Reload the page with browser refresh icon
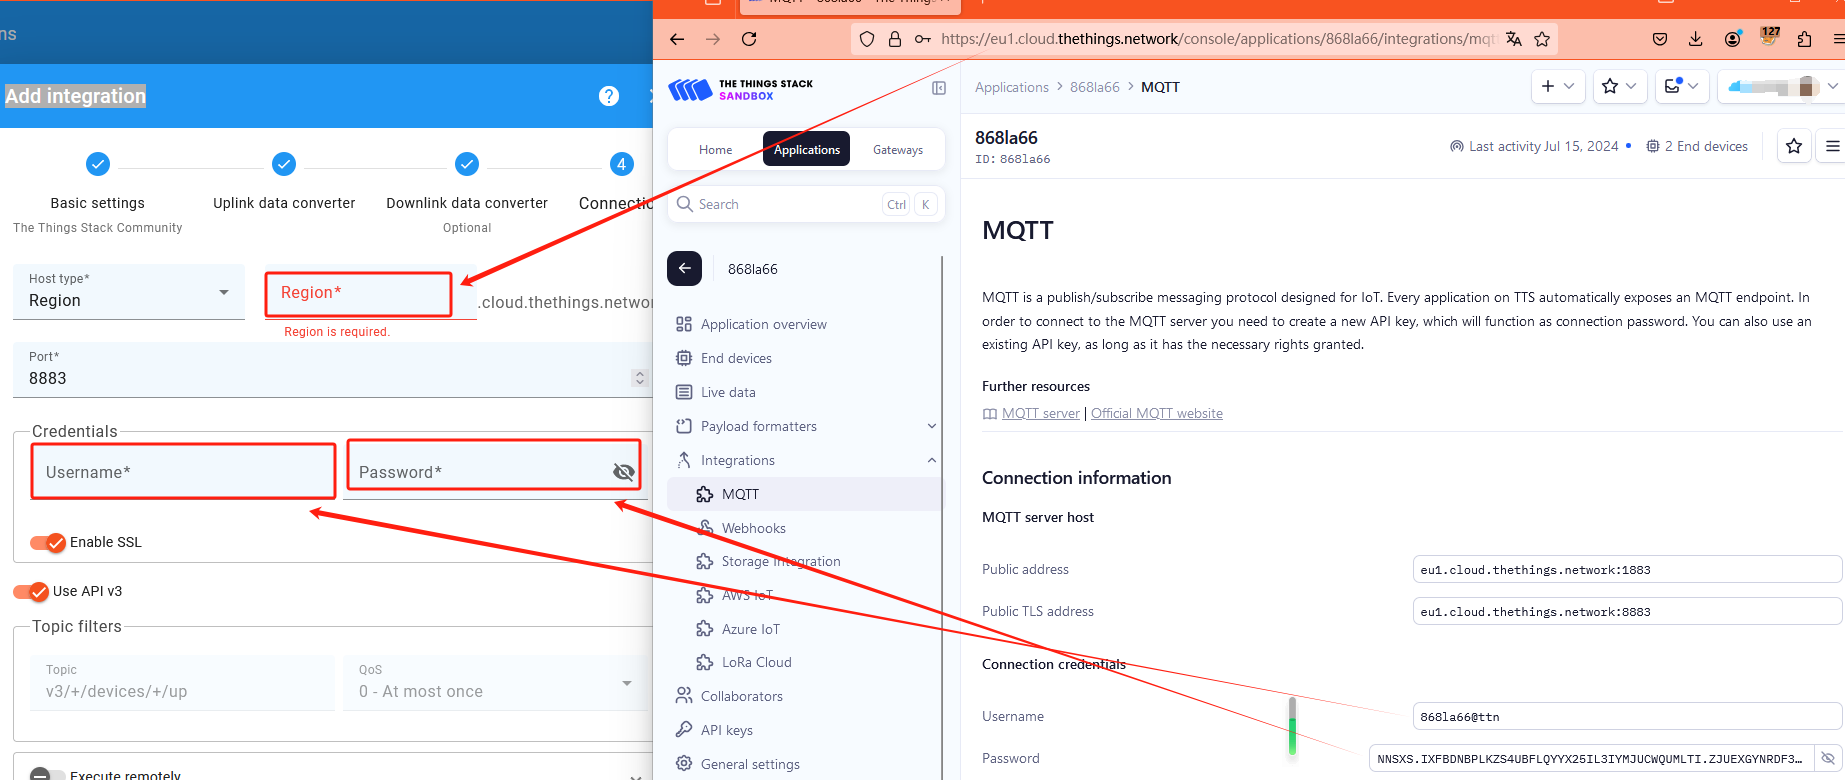This screenshot has width=1845, height=780. coord(749,39)
